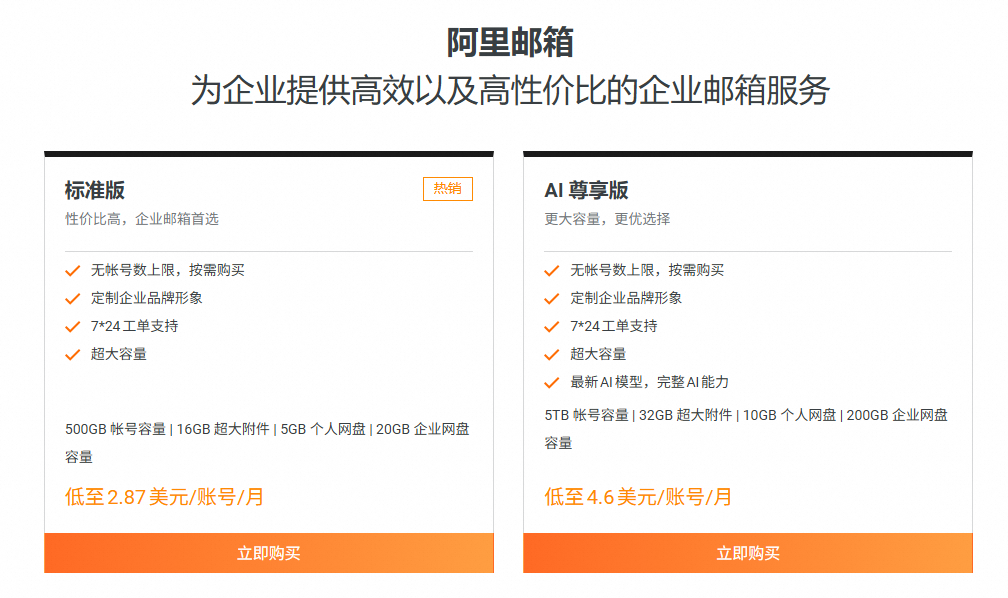Click the 低至 4.6 美元/账号/月 price

[638, 497]
